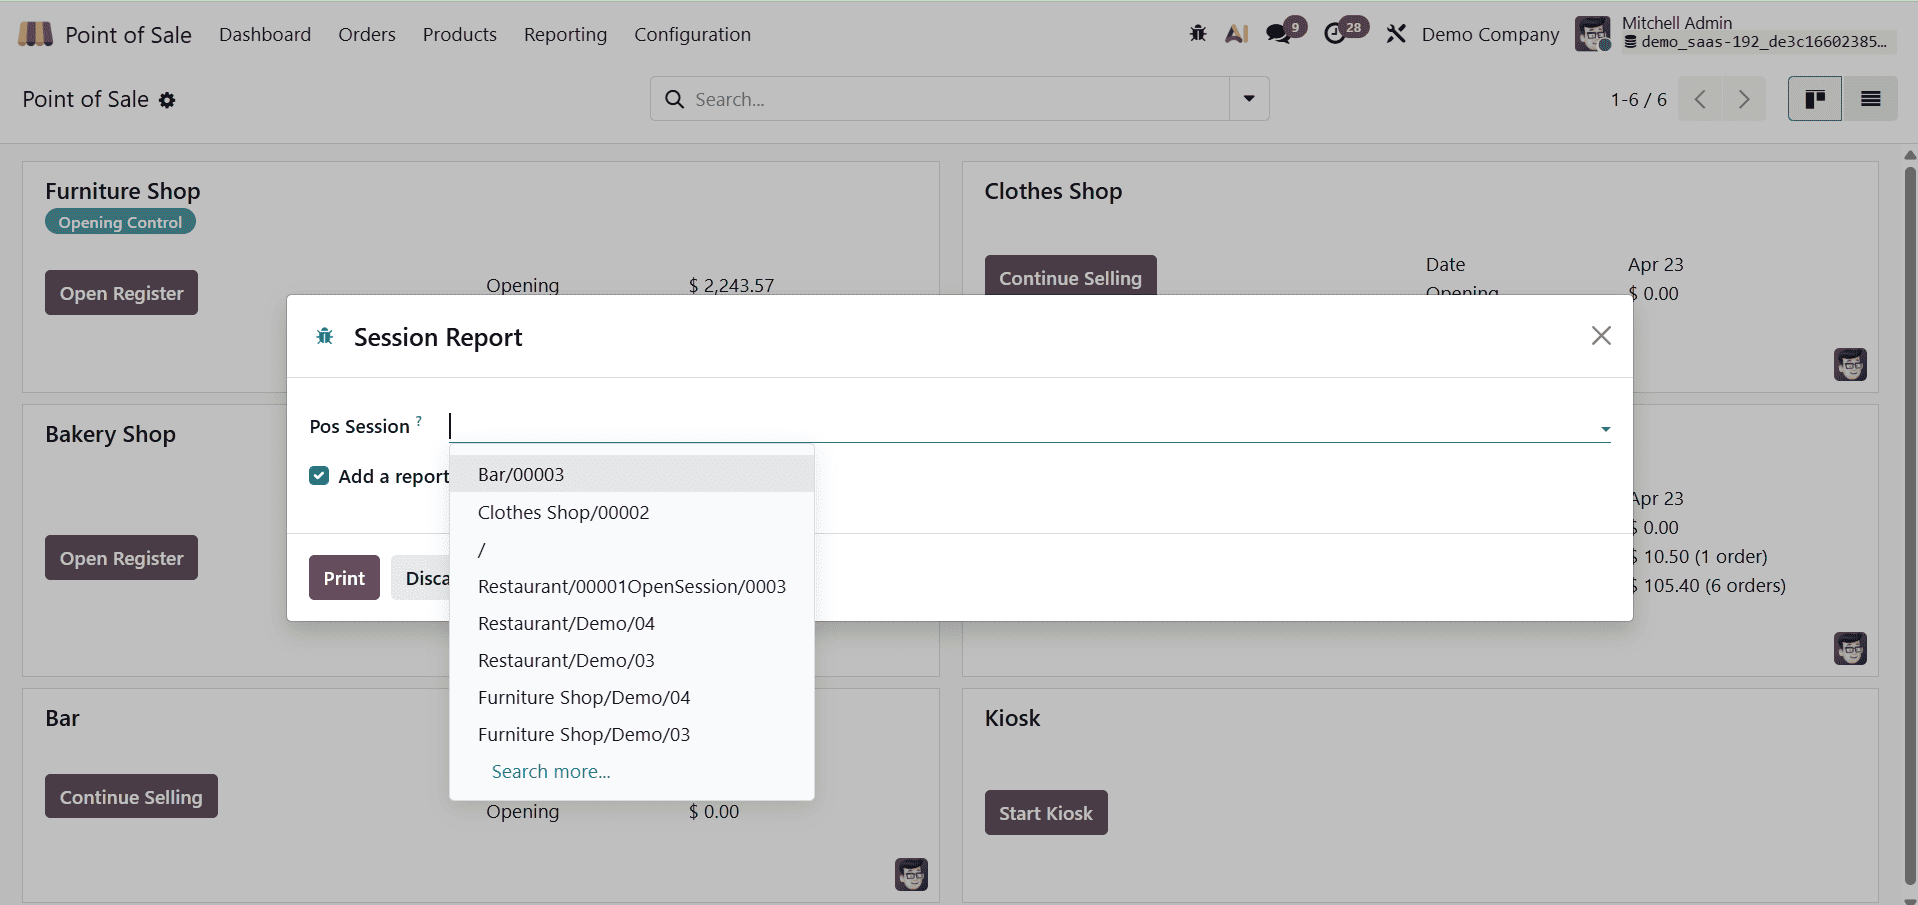Open the debug bug icon in top bar

[1197, 33]
